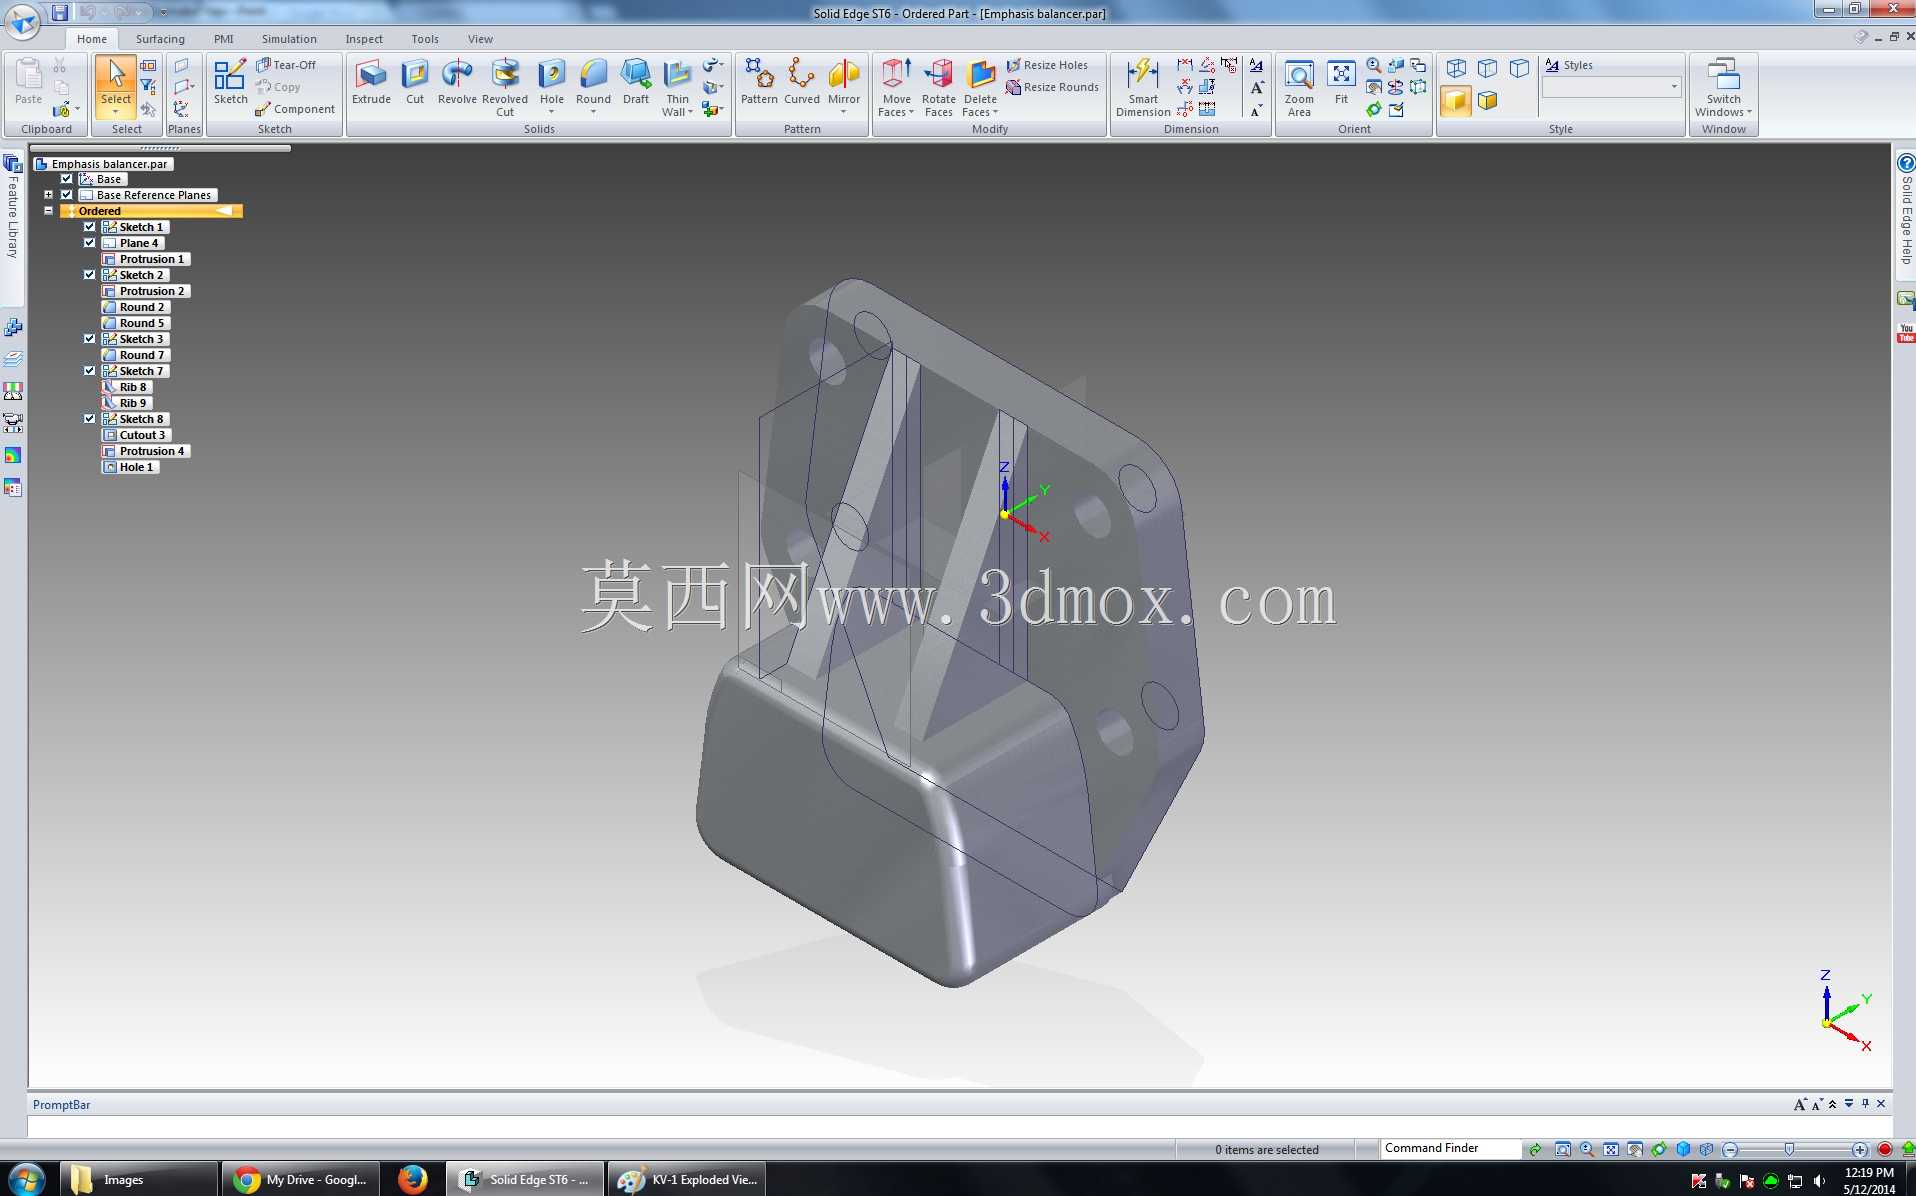Activate the Draft tool

[636, 82]
